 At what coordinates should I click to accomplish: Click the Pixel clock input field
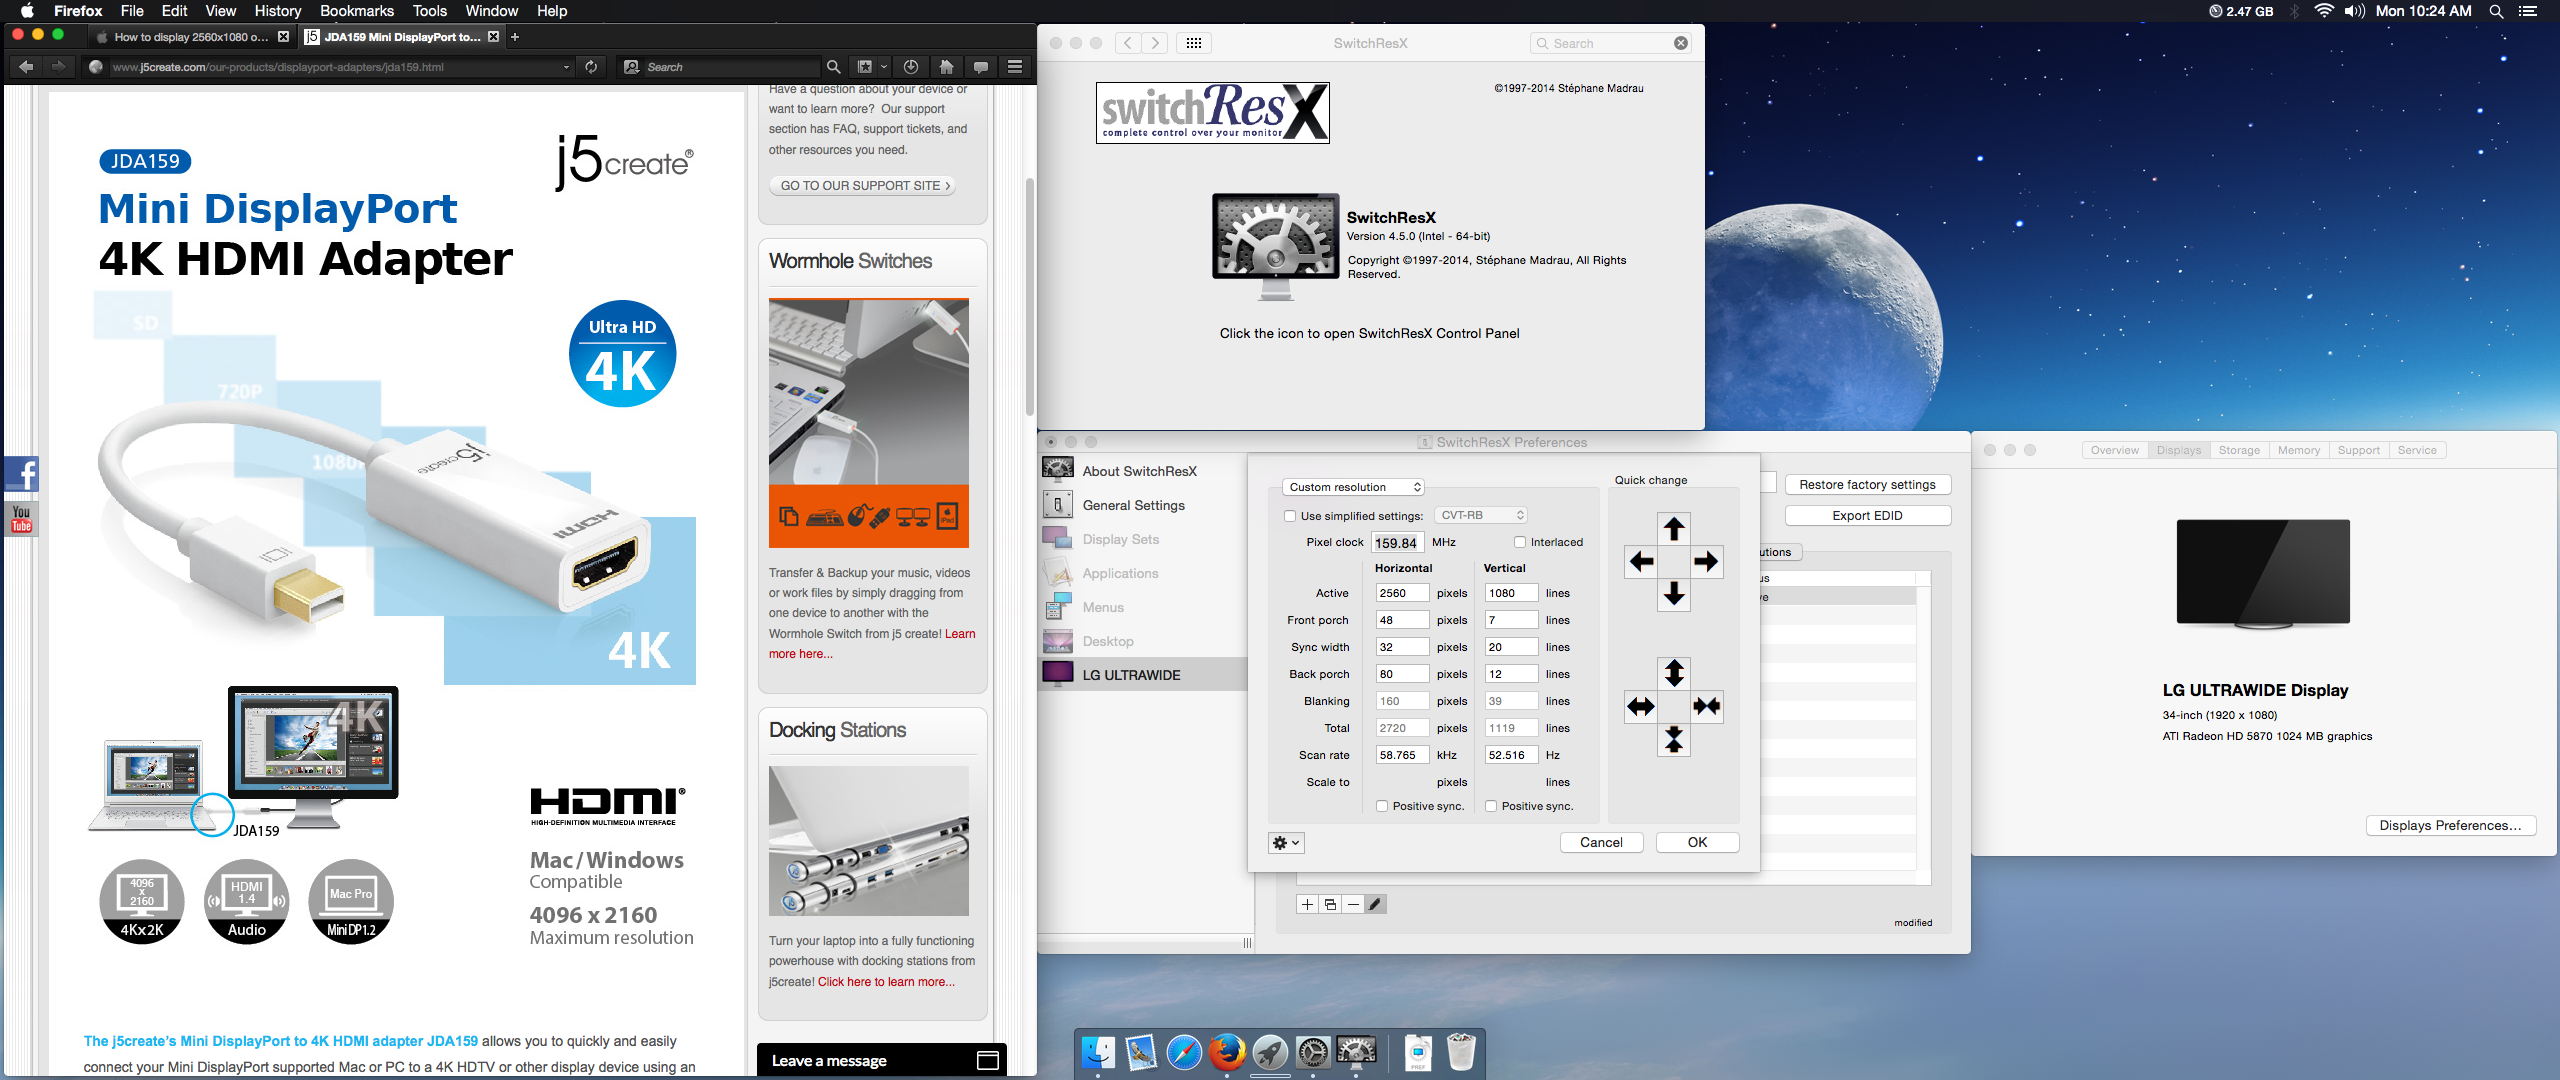click(1396, 543)
